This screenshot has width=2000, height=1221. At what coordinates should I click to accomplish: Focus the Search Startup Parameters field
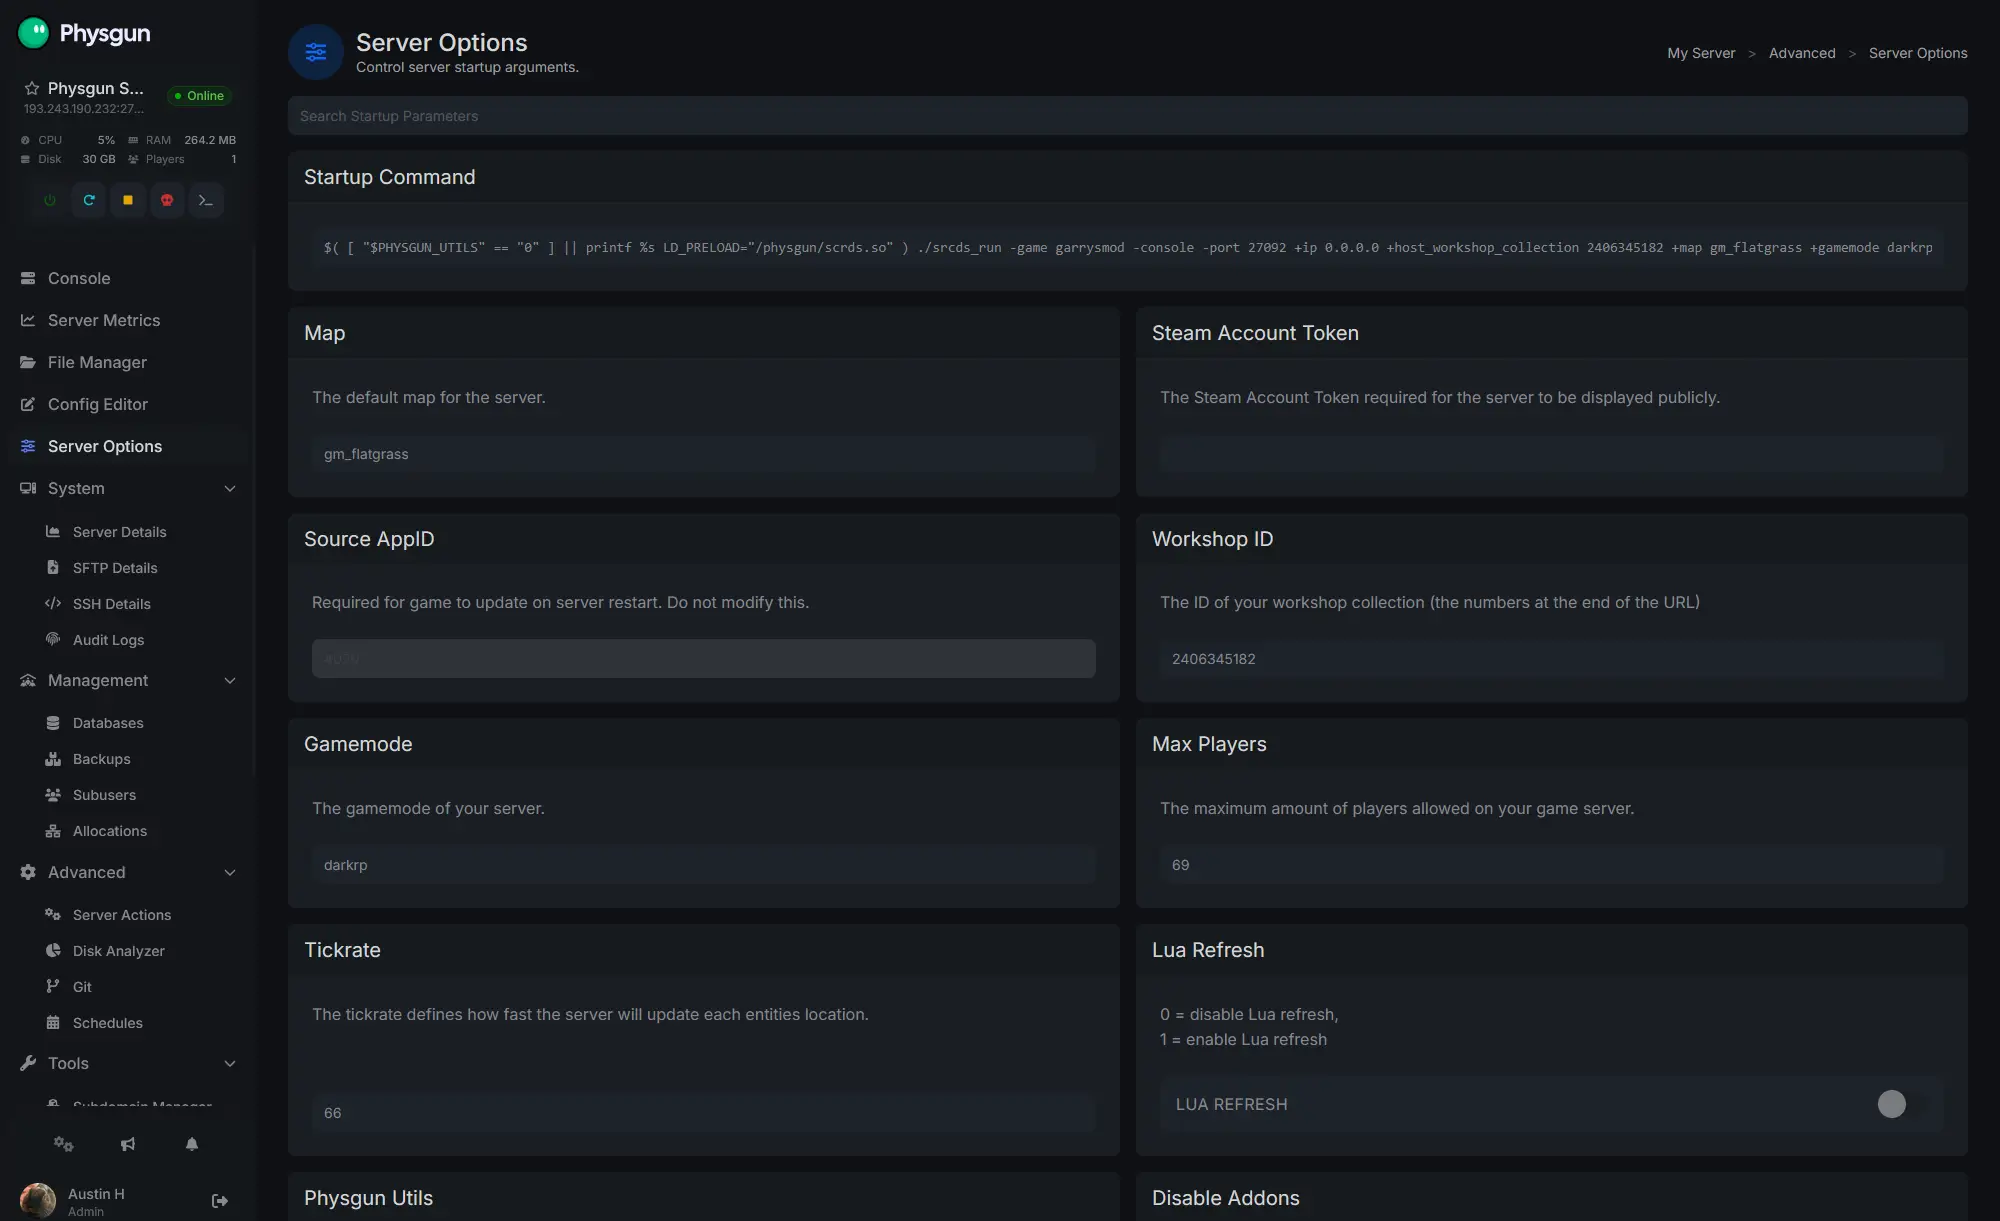coord(1127,116)
